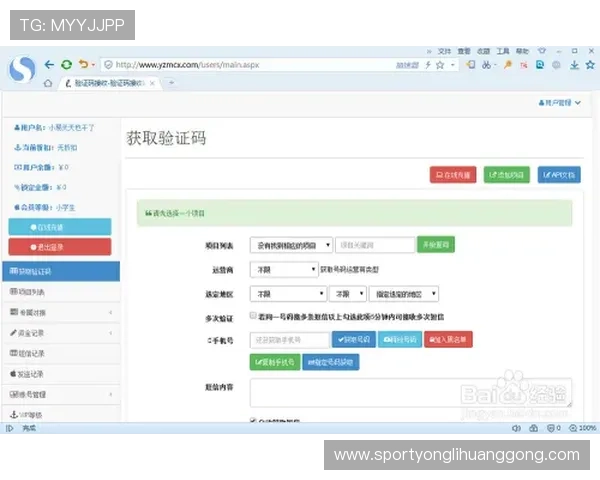Expand the 专属对接 sidebar item

[x=61, y=312]
